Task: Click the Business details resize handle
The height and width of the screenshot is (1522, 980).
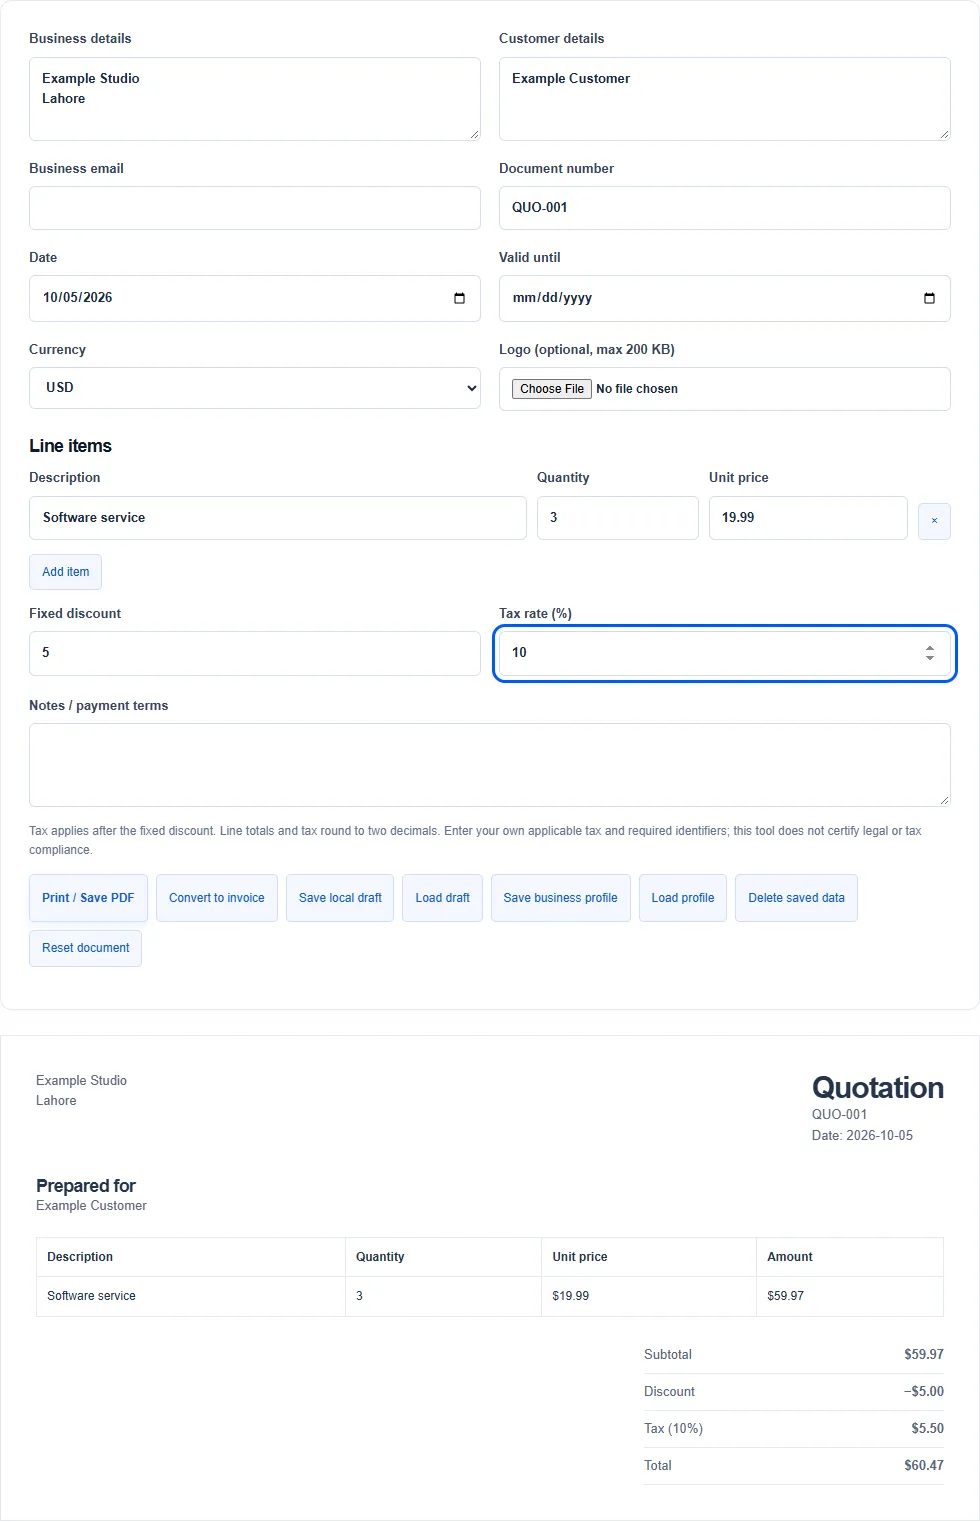Action: pyautogui.click(x=474, y=134)
